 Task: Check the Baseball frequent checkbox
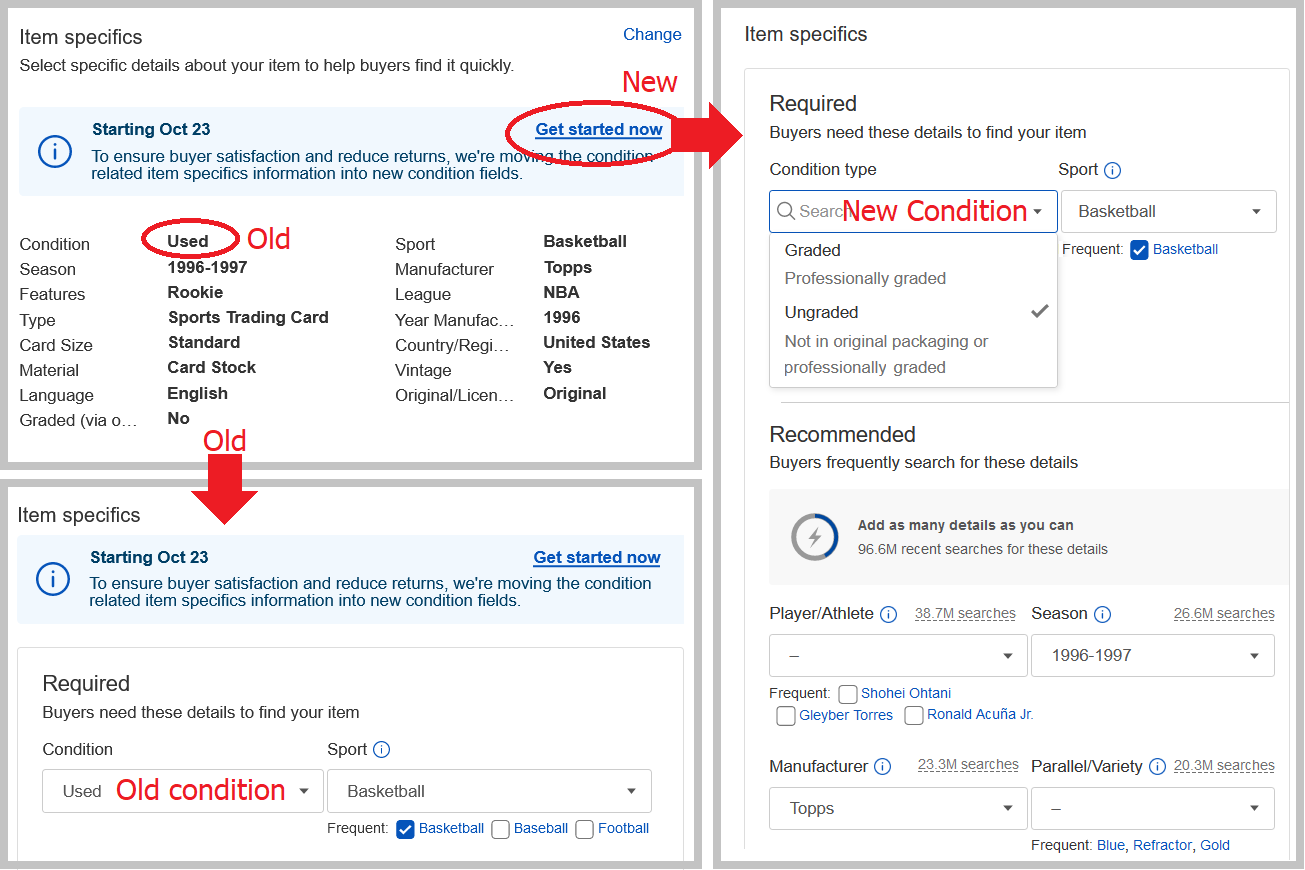501,829
